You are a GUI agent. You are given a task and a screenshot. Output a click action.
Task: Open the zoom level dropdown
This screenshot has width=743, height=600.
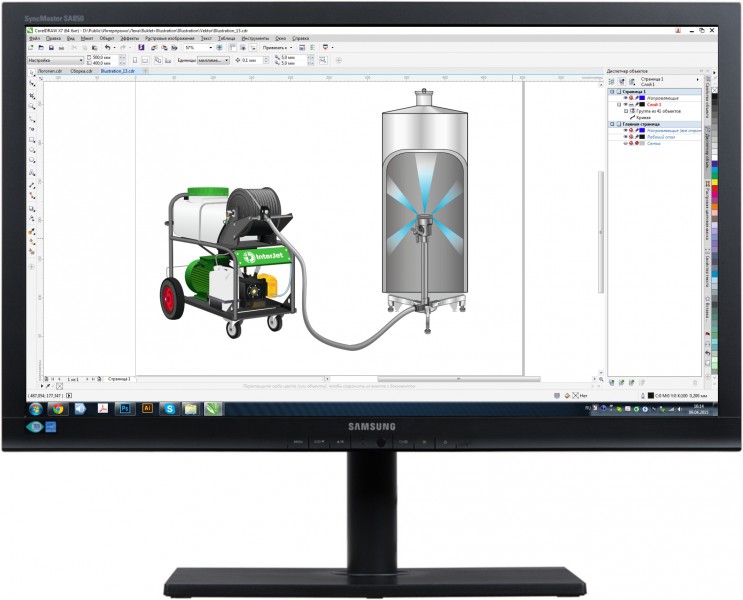pyautogui.click(x=210, y=47)
